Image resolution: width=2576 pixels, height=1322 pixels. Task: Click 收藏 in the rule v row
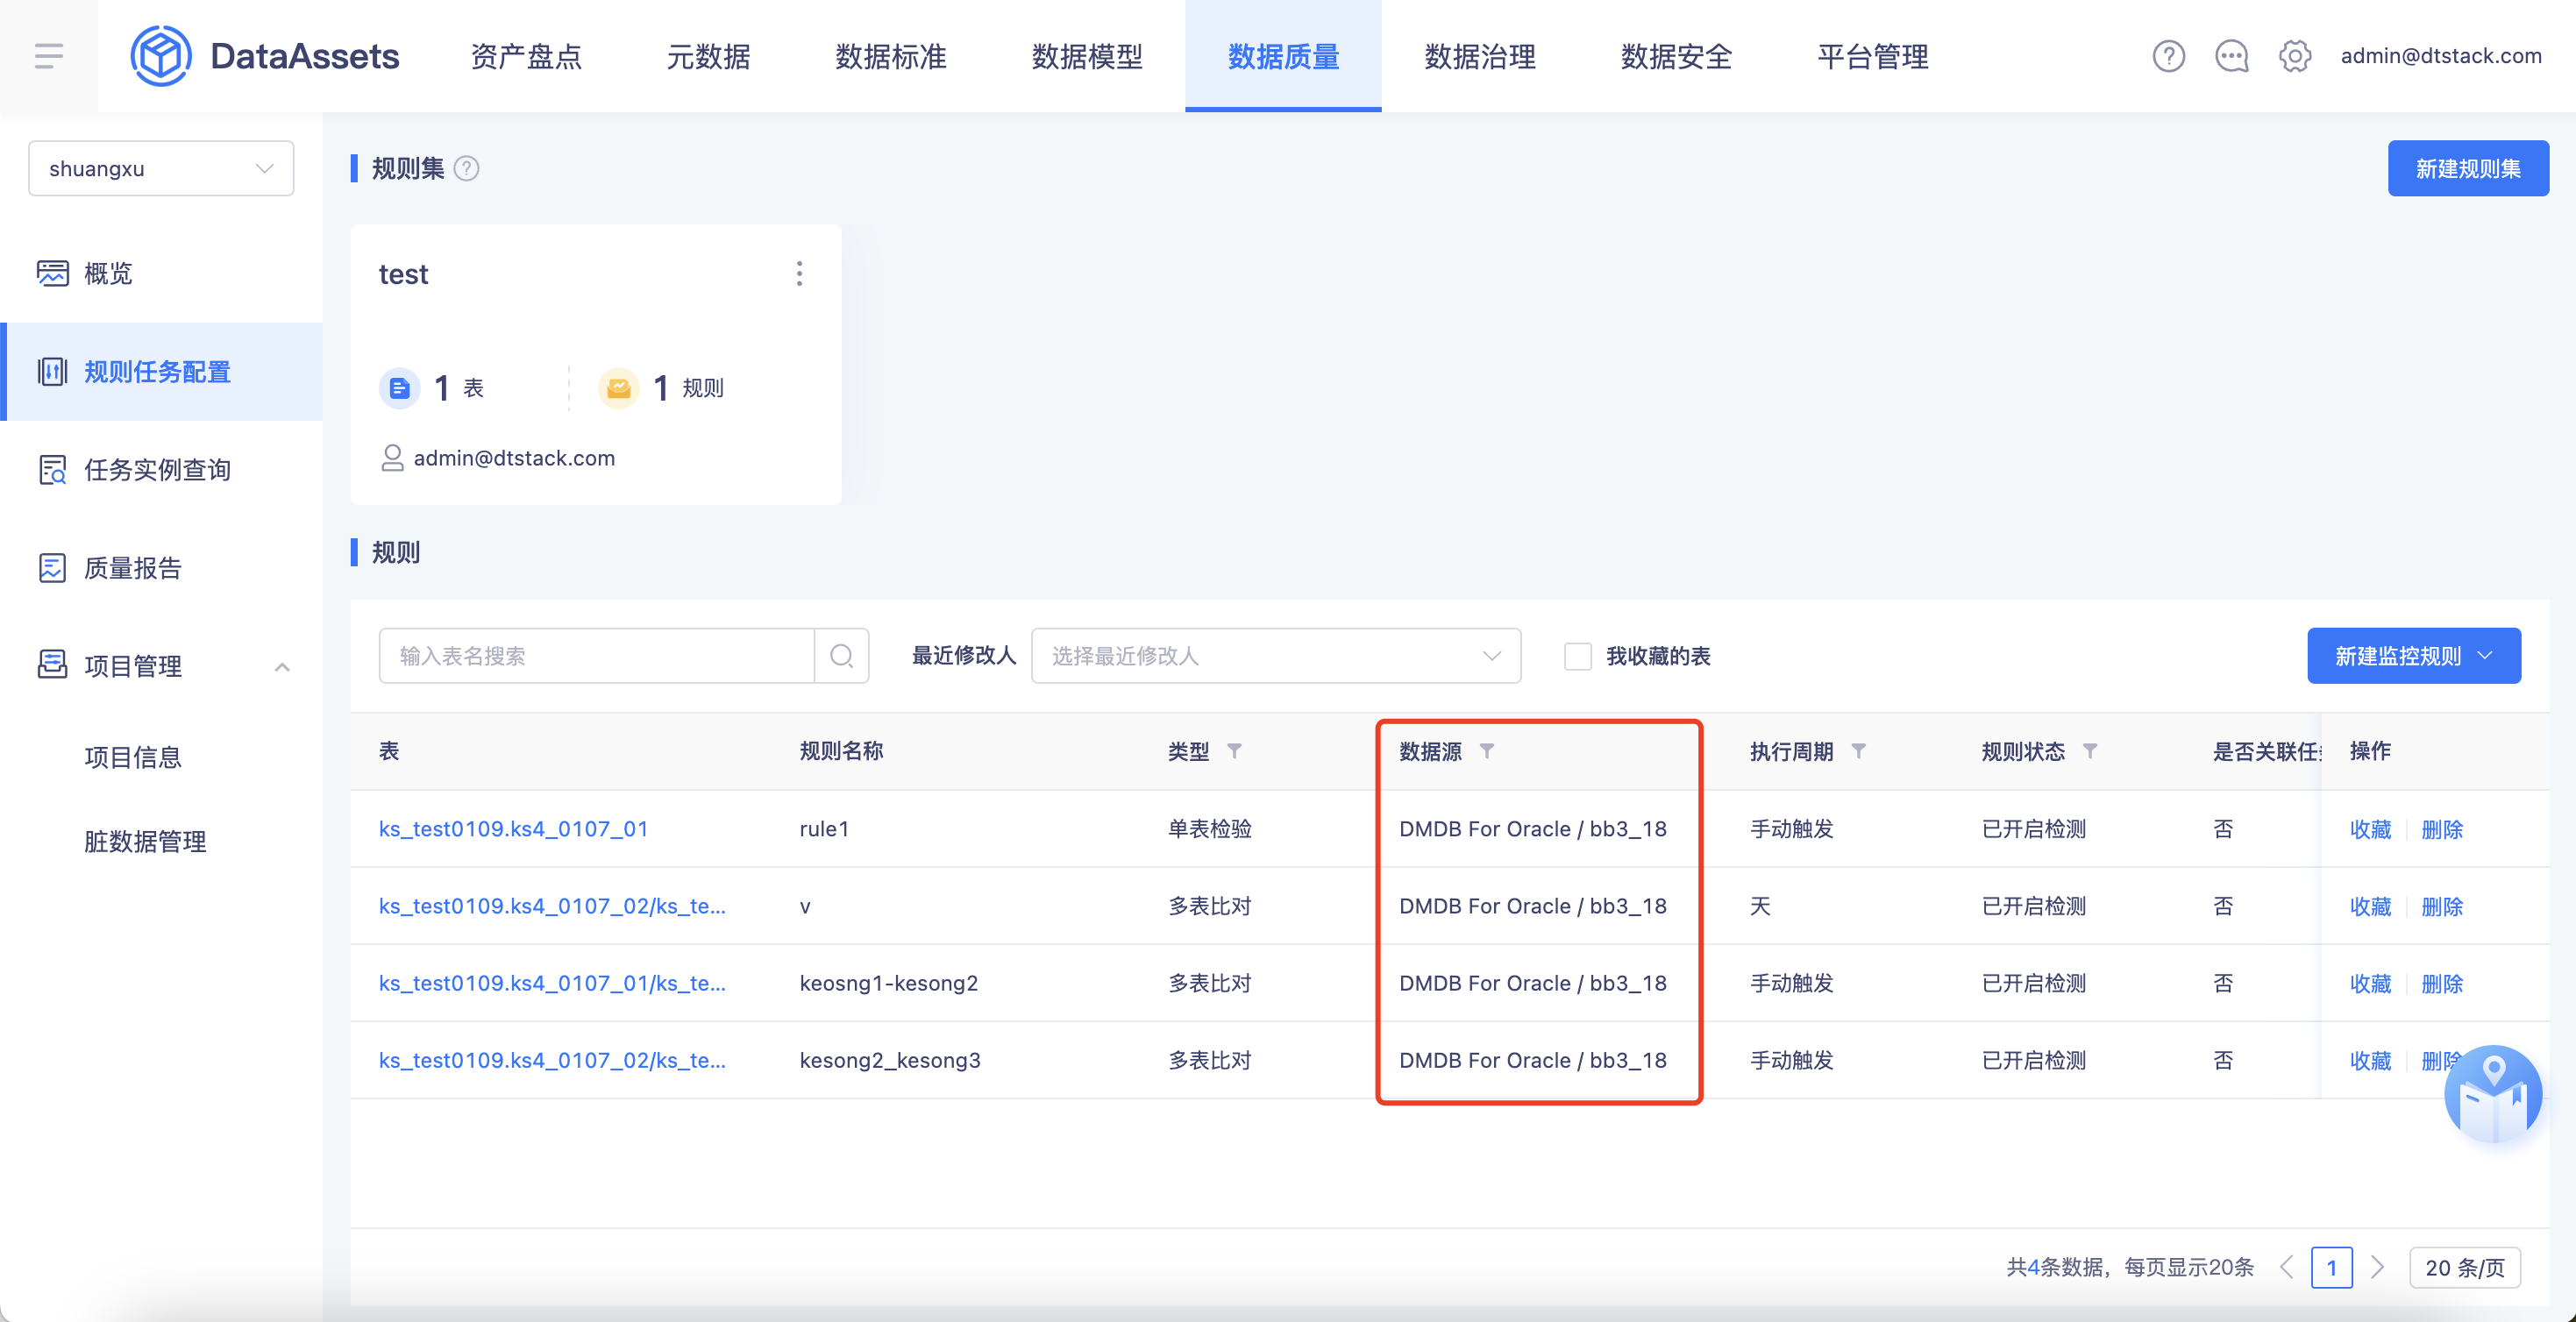pyautogui.click(x=2370, y=906)
